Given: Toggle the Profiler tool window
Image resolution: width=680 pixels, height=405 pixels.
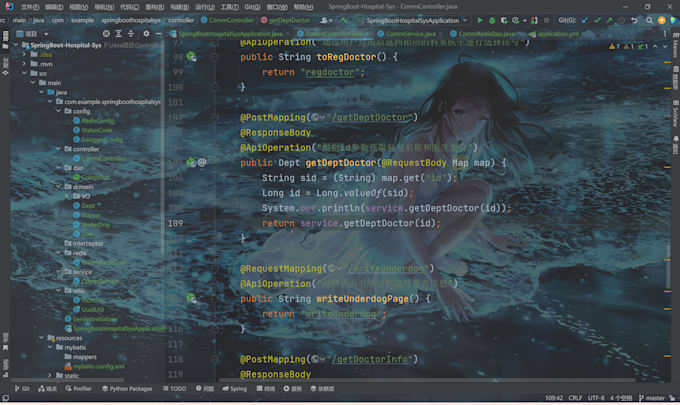Looking at the screenshot, I should pos(78,389).
